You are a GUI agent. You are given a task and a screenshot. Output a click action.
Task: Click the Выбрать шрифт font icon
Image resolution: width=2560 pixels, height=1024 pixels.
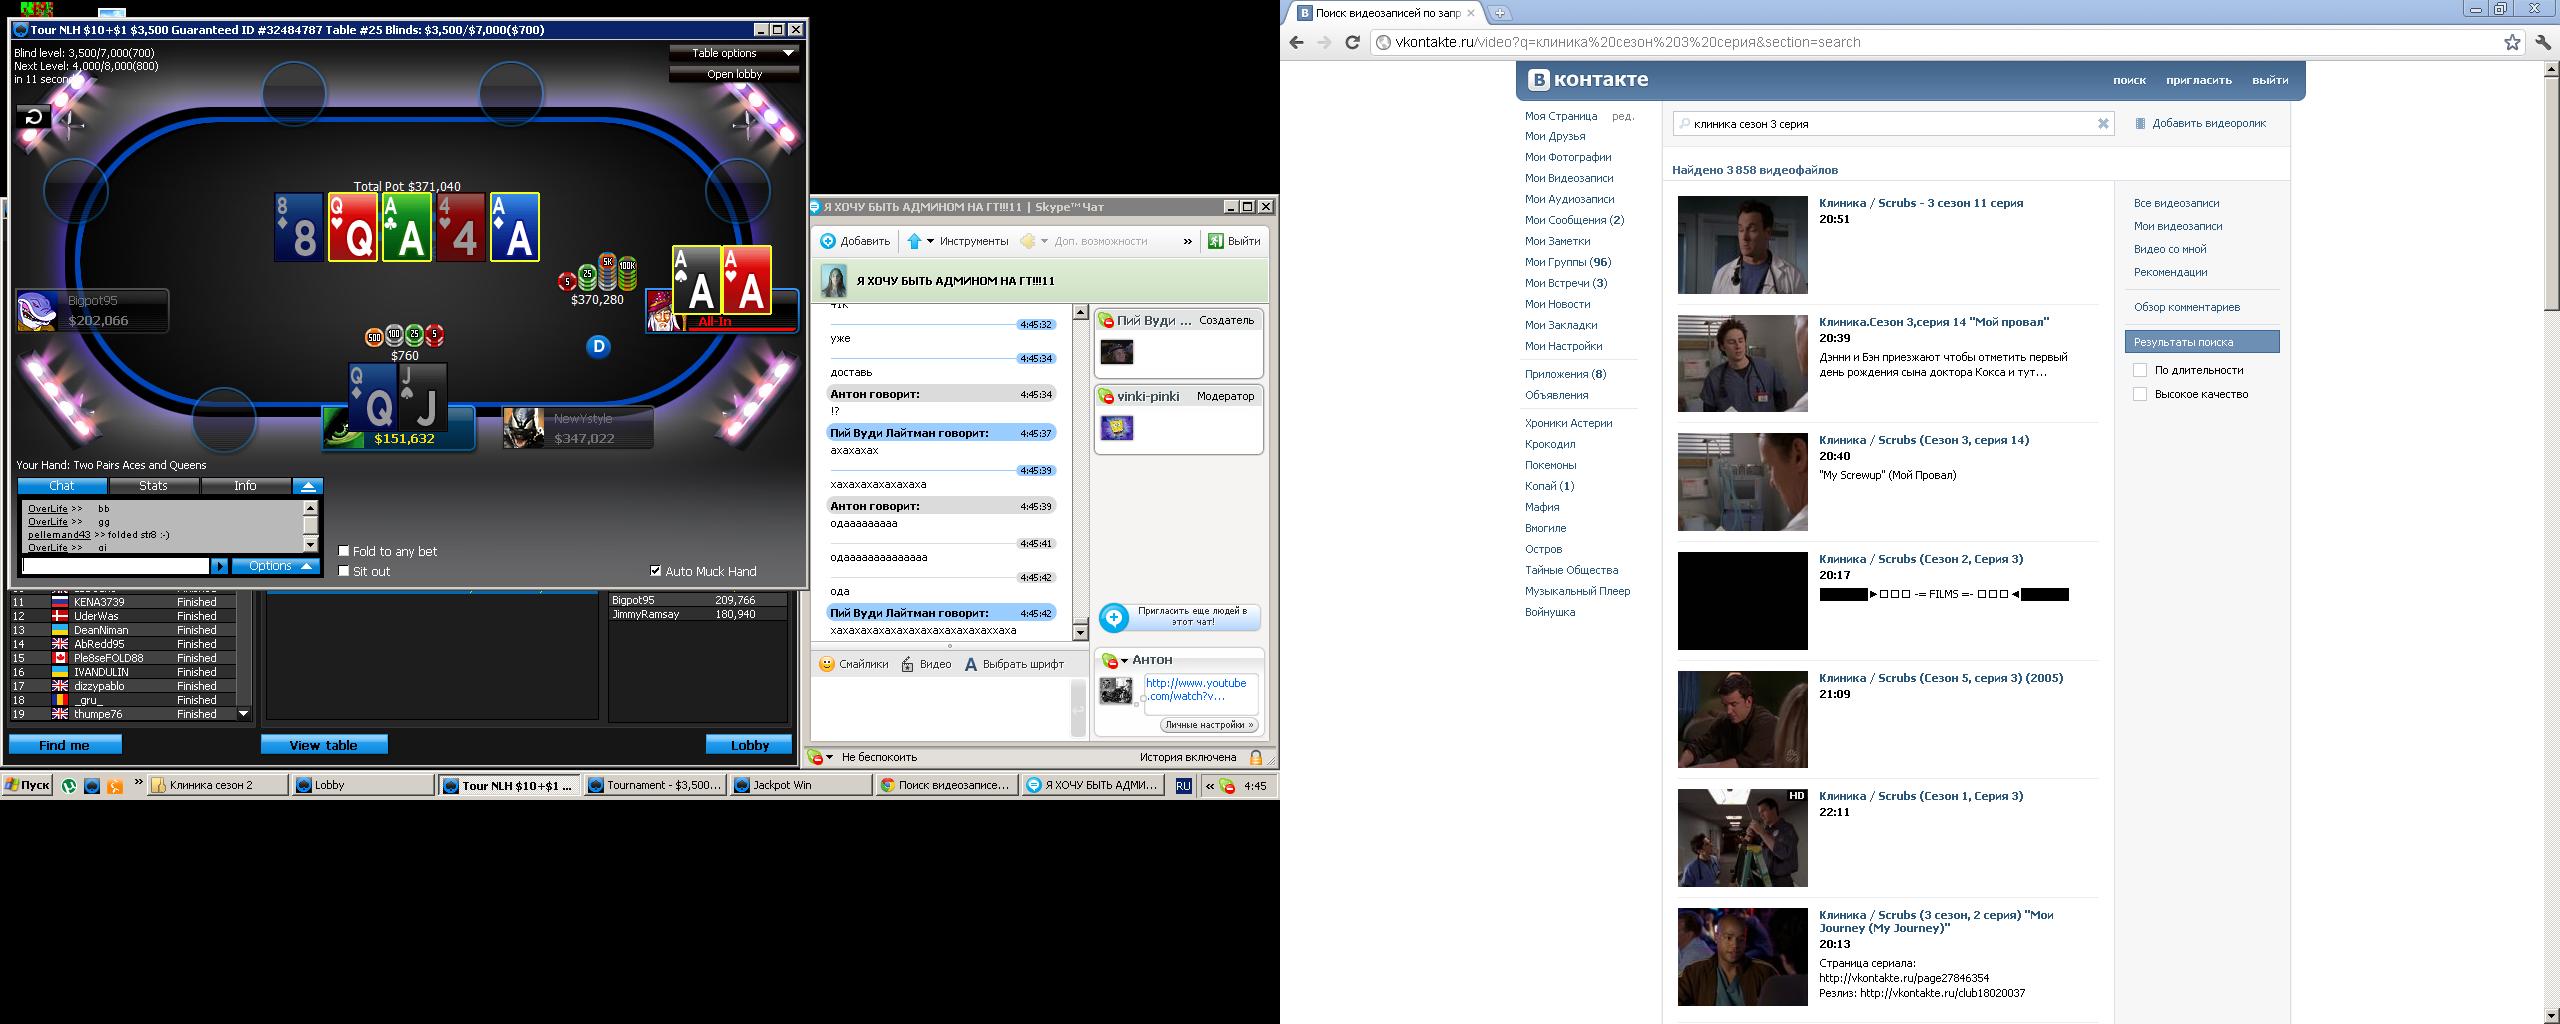[x=970, y=664]
